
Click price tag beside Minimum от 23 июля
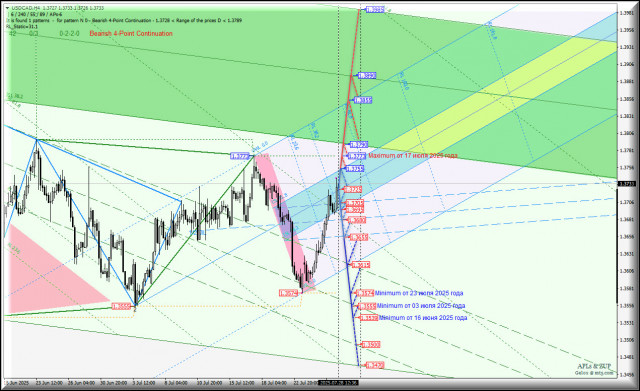click(365, 293)
